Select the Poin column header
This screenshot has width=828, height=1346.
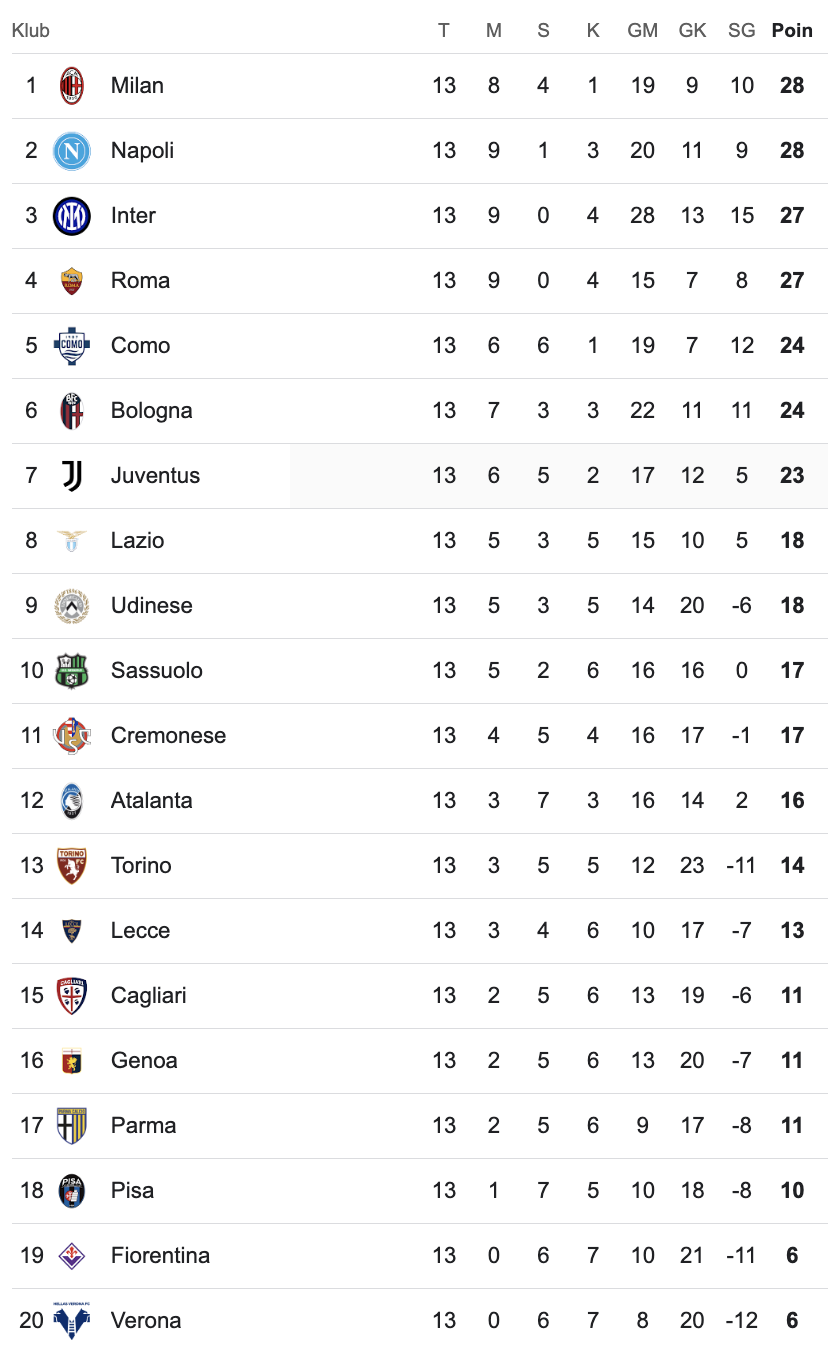click(792, 31)
